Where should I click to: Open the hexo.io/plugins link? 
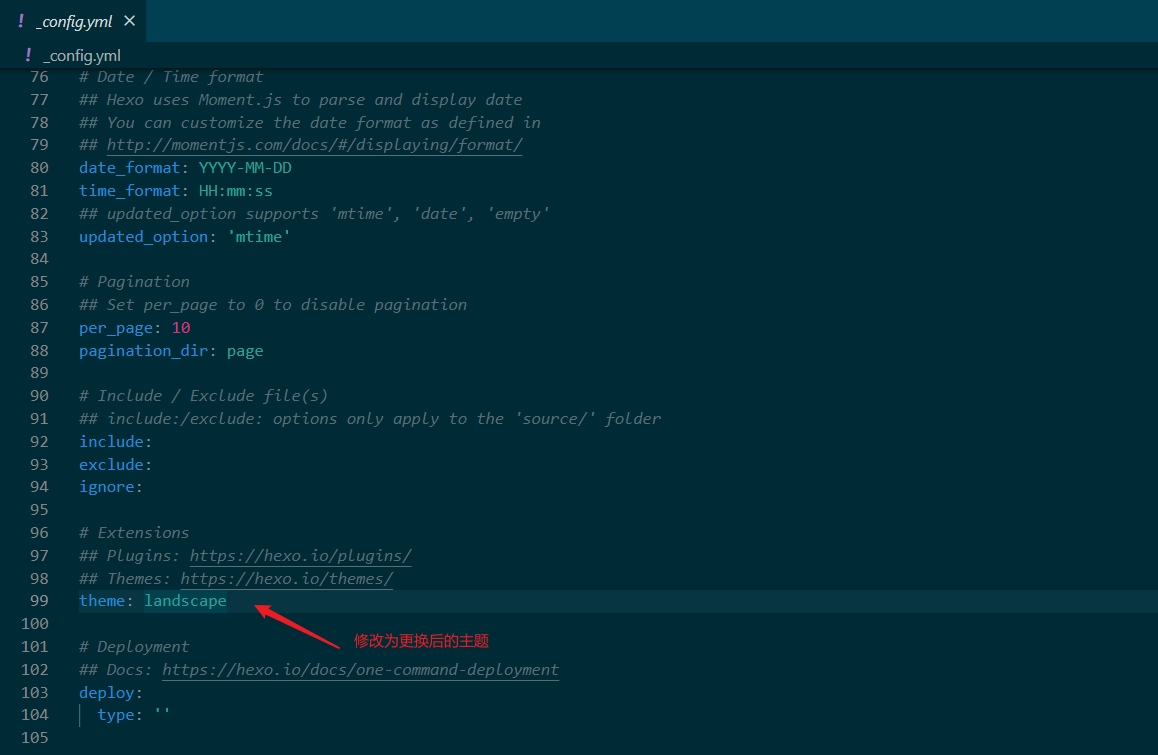coord(300,556)
